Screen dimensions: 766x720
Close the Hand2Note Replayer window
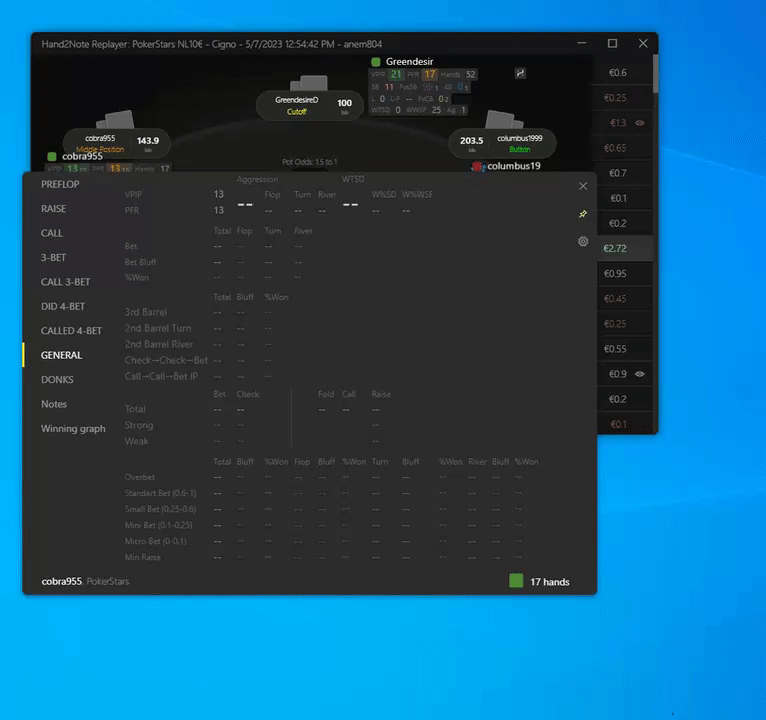tap(643, 43)
